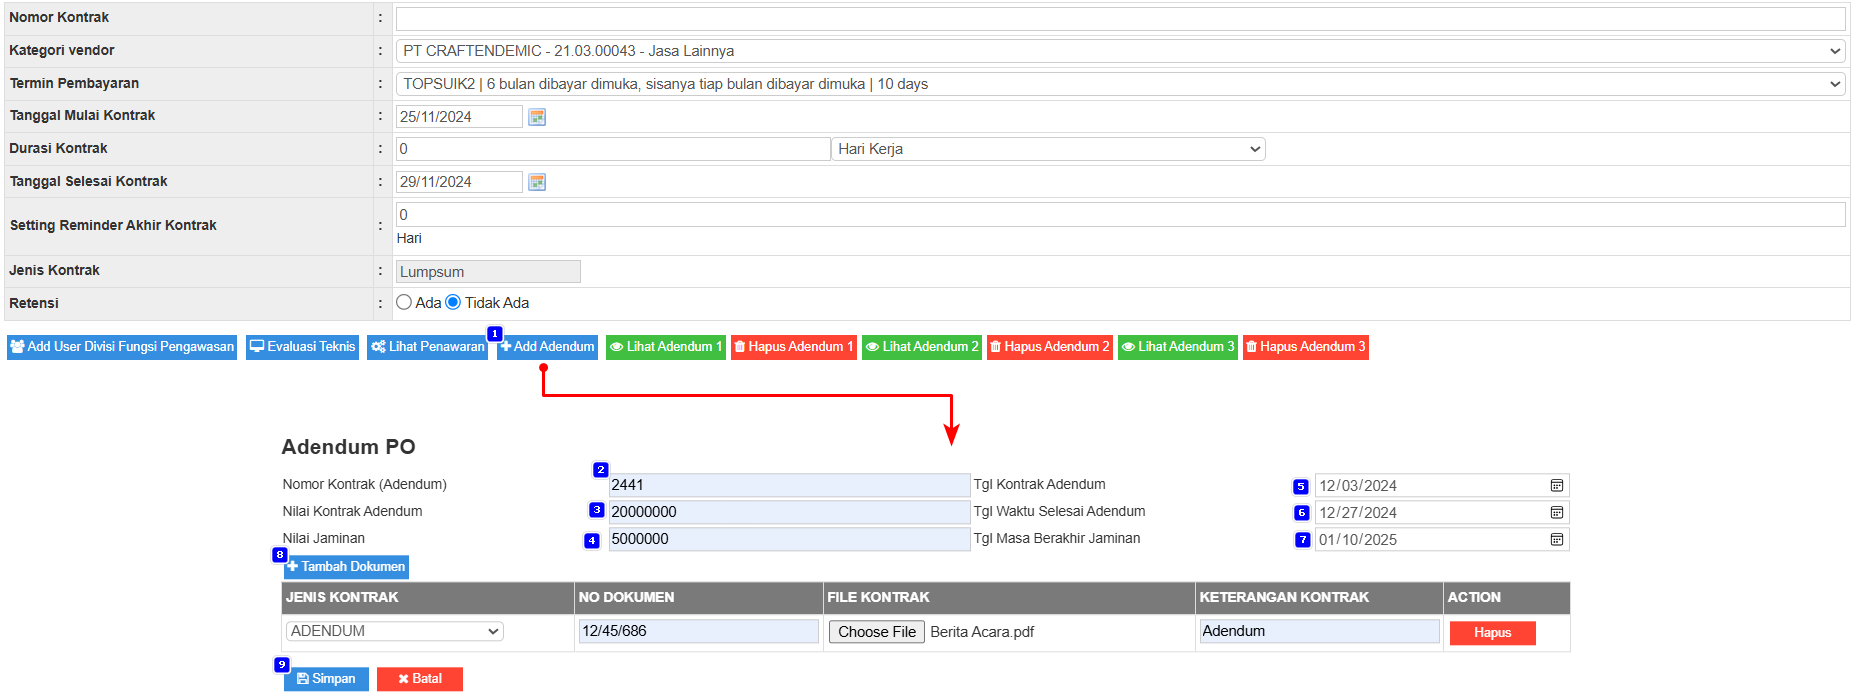
Task: Click the Berita Acara.pdf file name
Action: coord(982,632)
